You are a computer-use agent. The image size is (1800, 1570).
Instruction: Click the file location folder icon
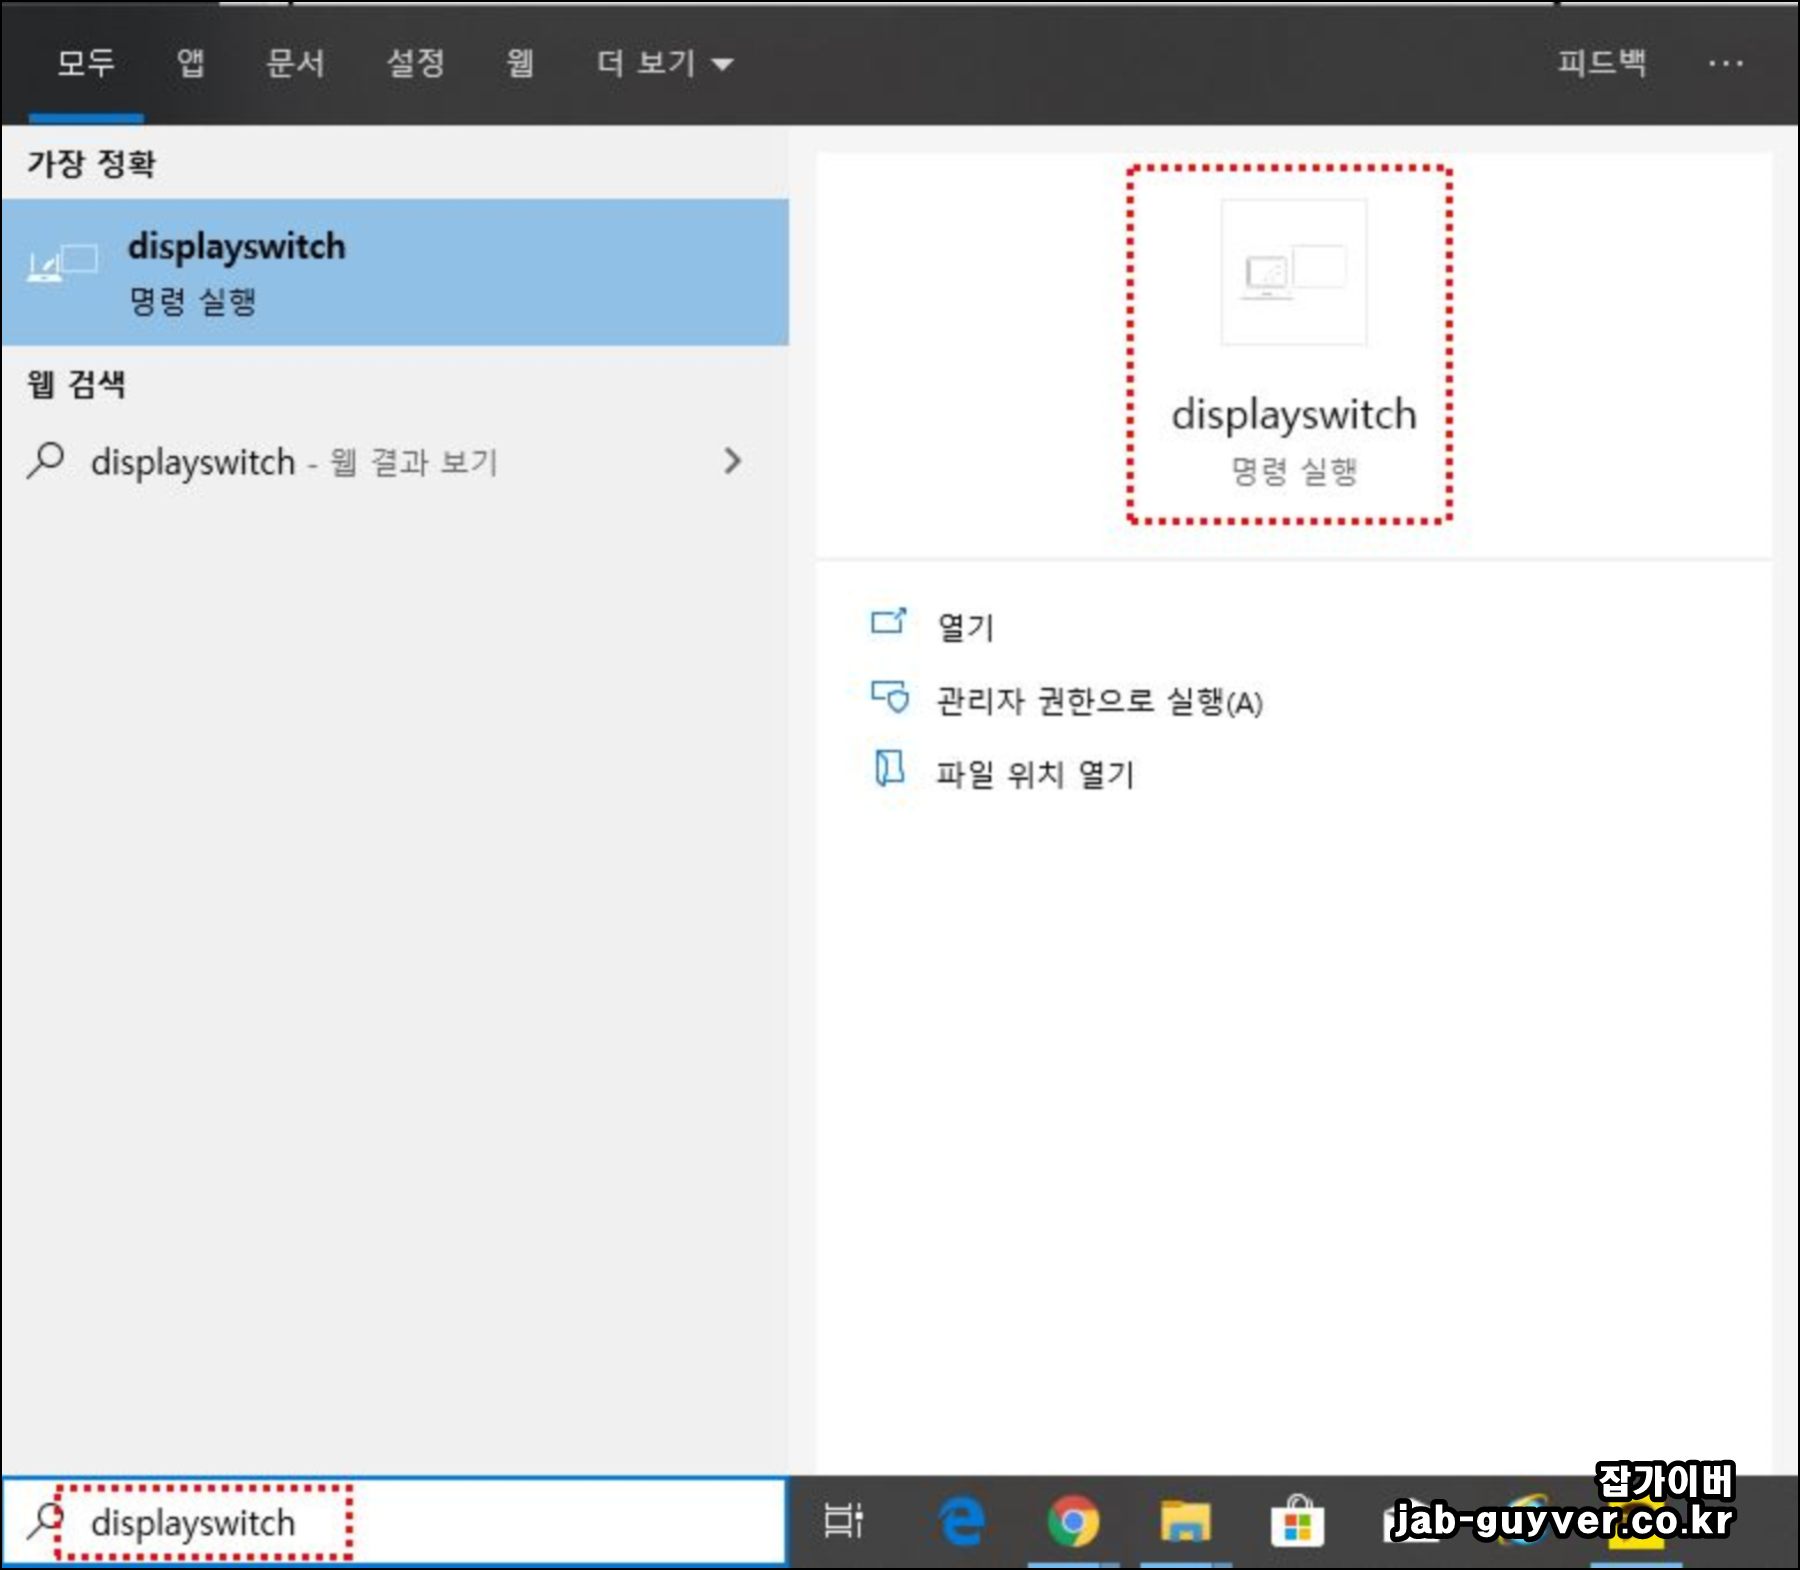tap(889, 769)
